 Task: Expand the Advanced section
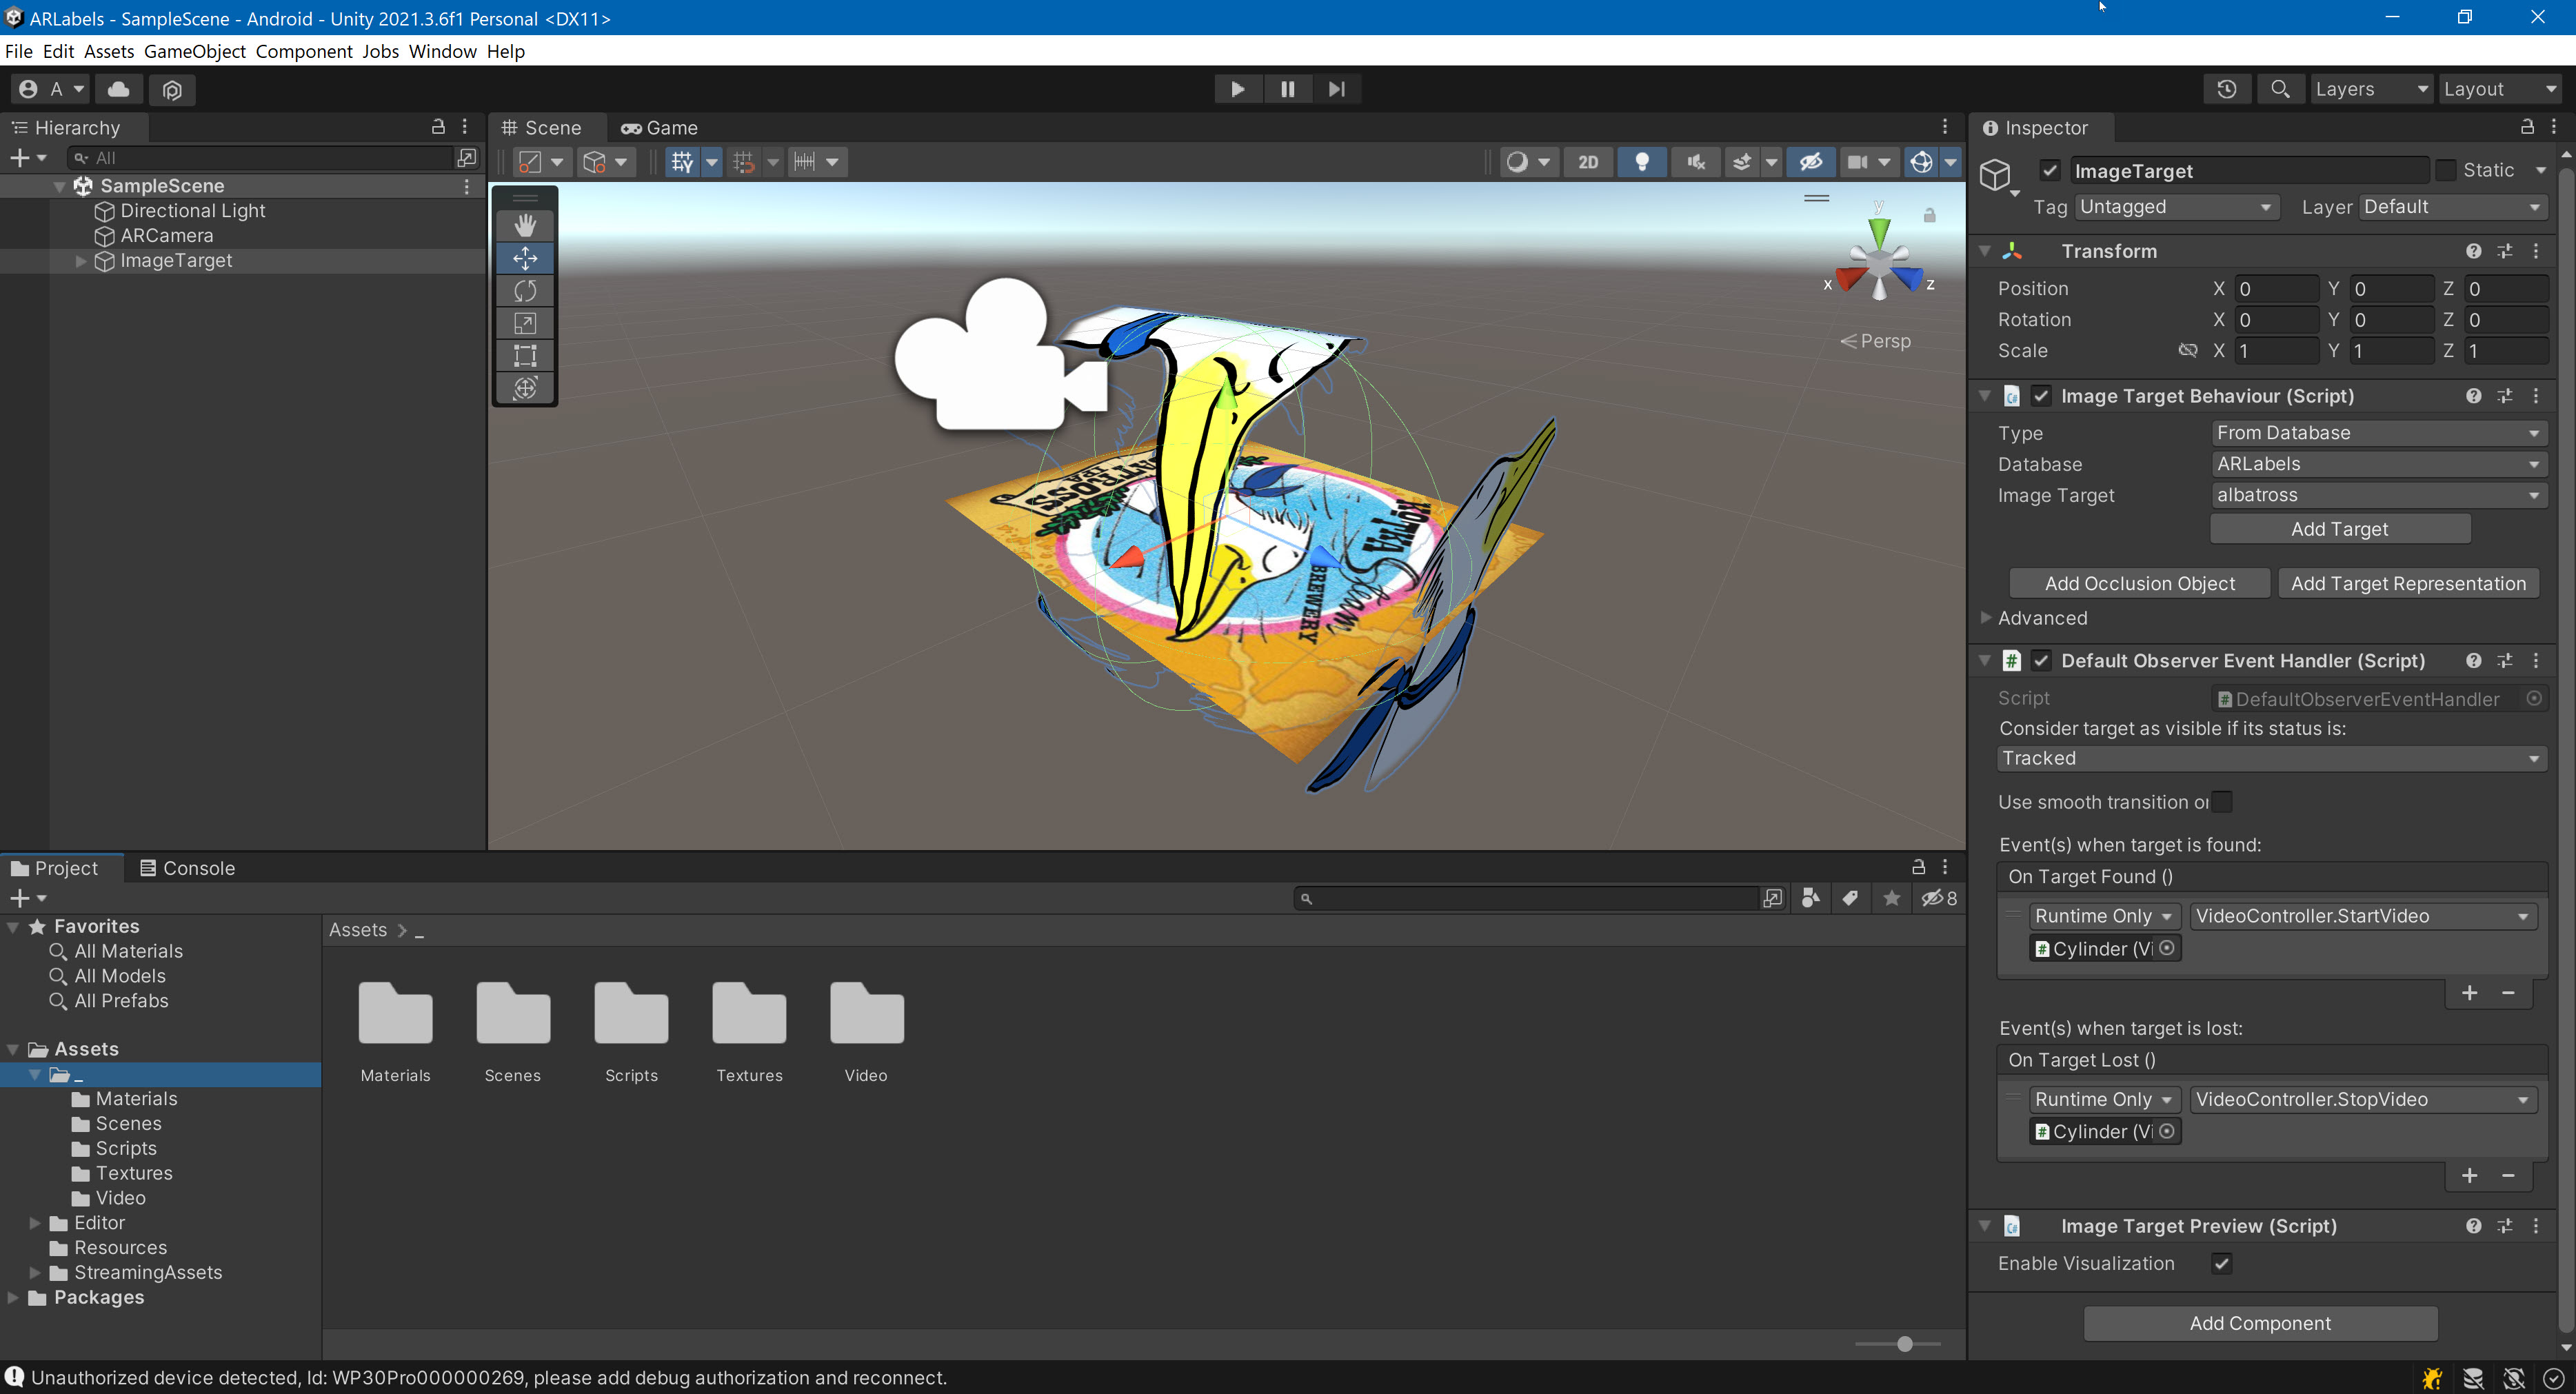click(x=2042, y=618)
